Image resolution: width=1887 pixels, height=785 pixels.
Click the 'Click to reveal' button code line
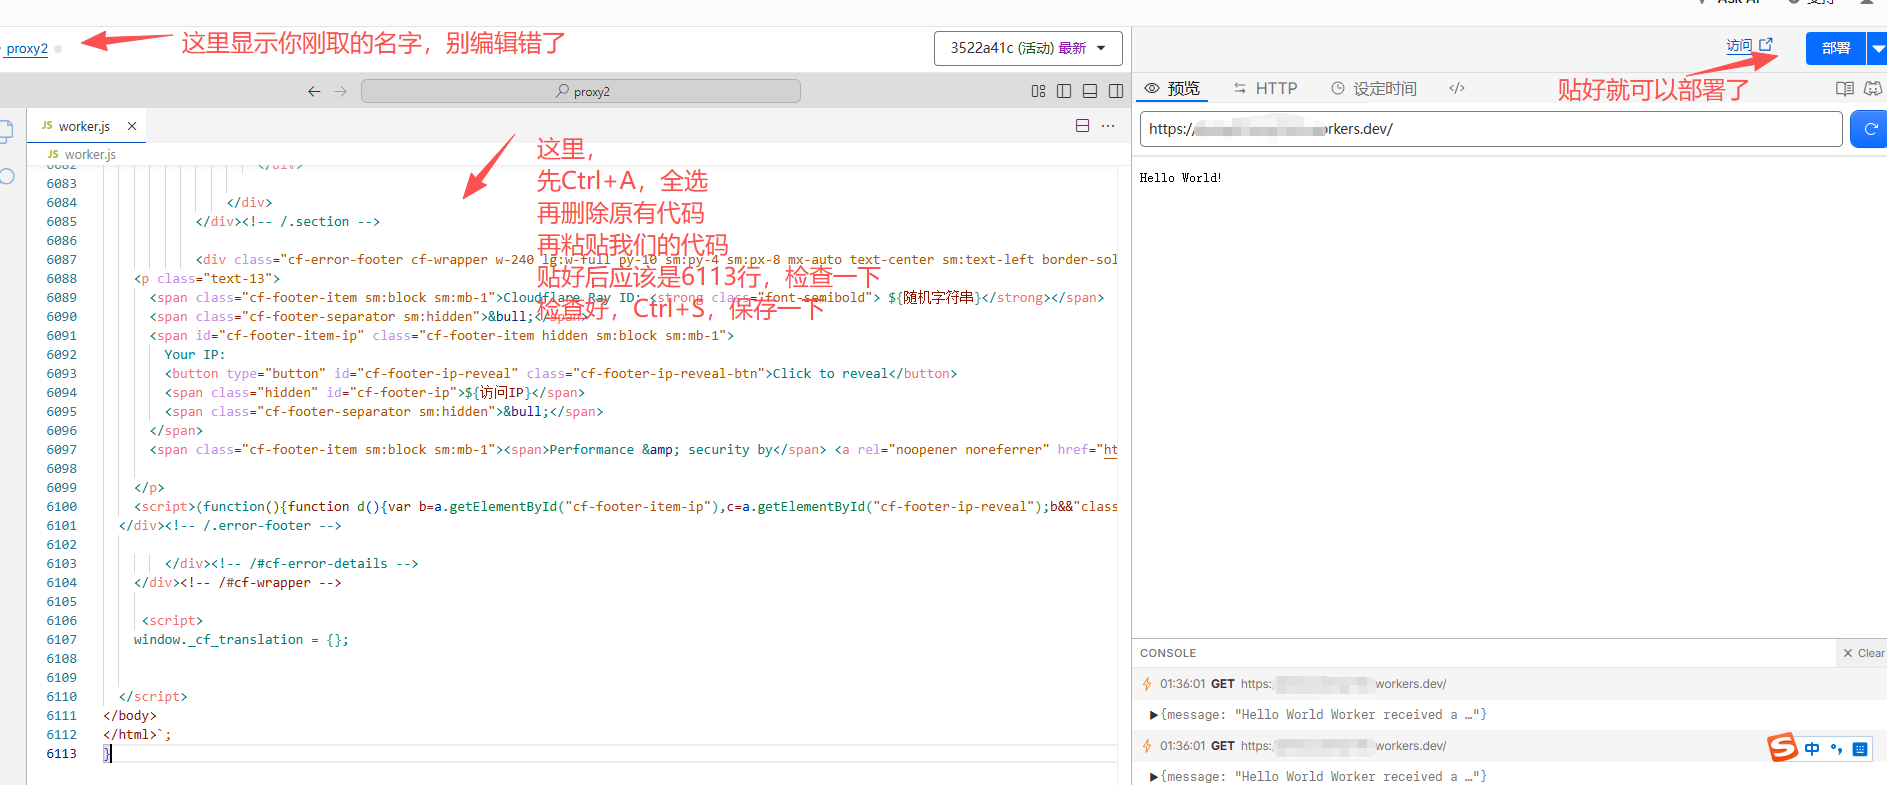[561, 374]
